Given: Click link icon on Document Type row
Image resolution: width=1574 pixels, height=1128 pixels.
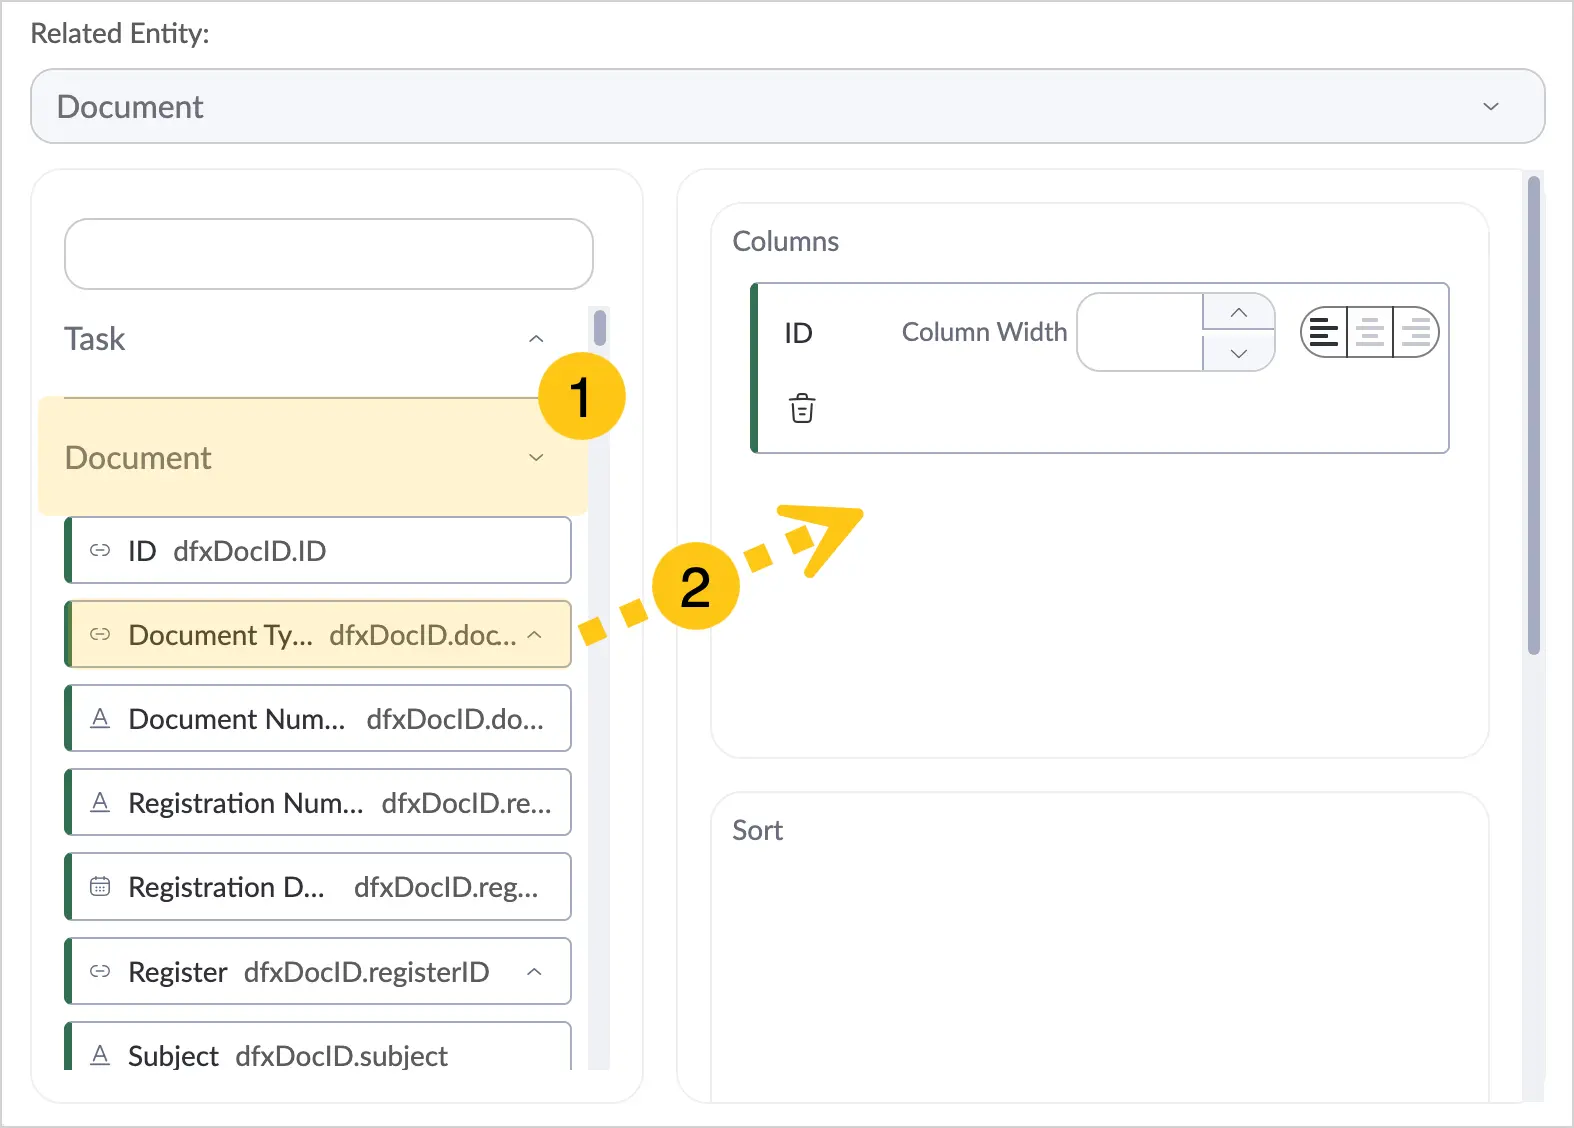Looking at the screenshot, I should 100,634.
